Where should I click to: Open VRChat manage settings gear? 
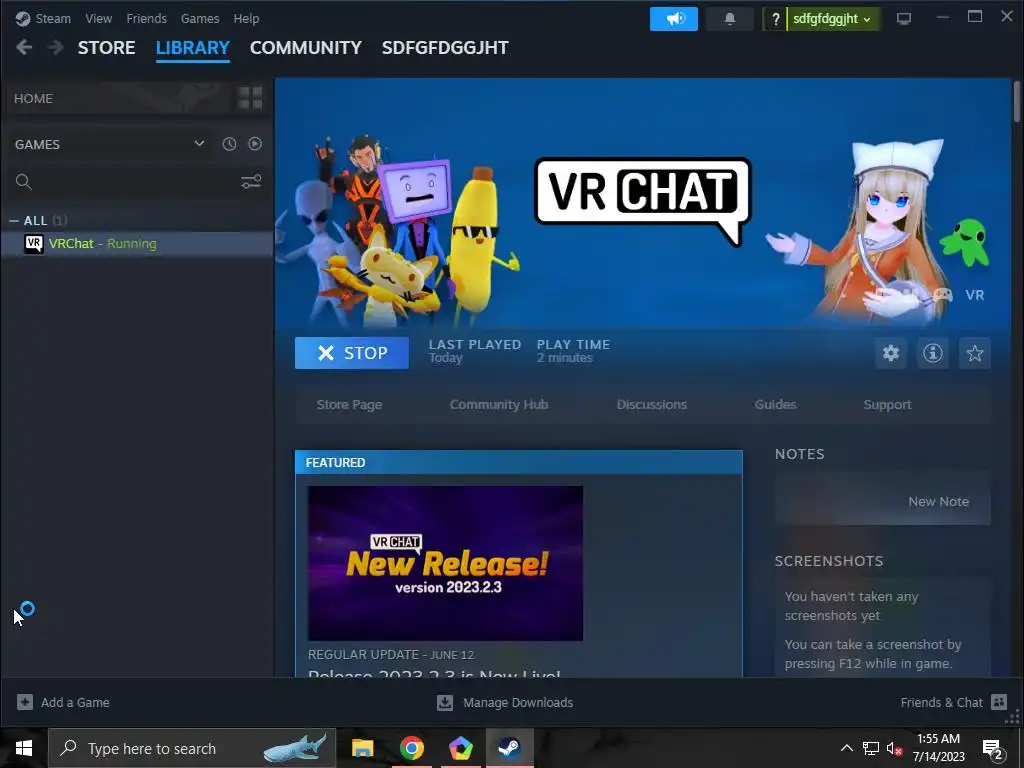(891, 353)
